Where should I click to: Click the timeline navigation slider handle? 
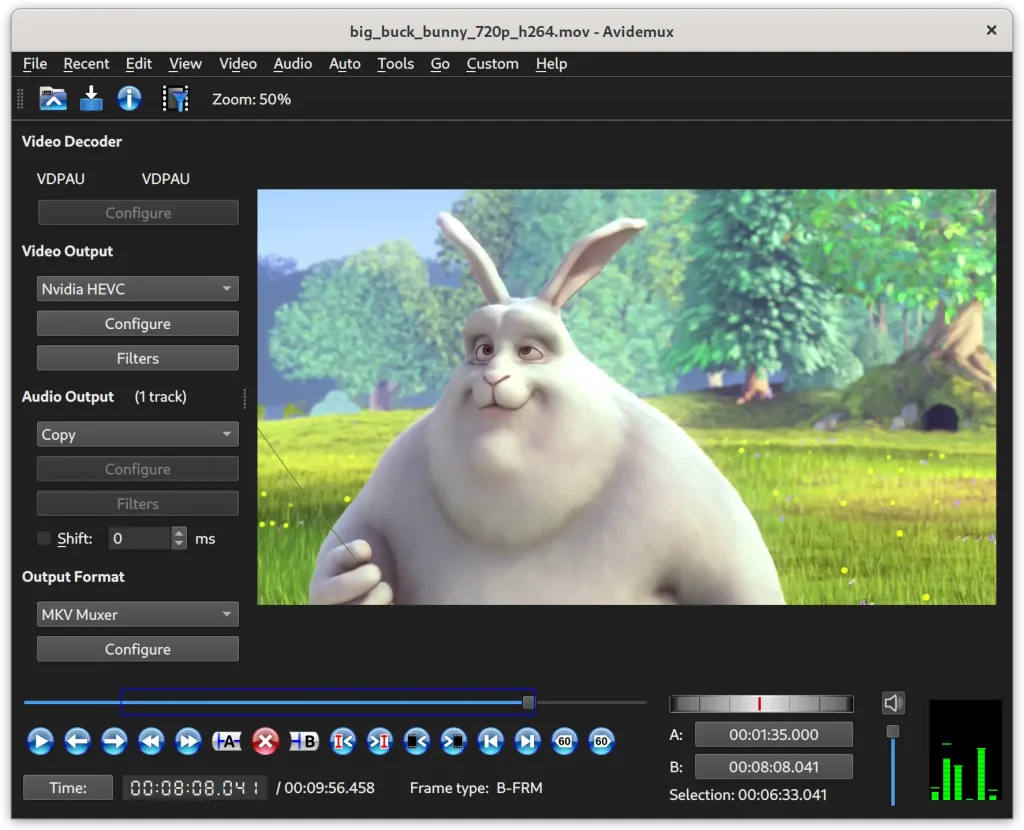click(x=528, y=703)
